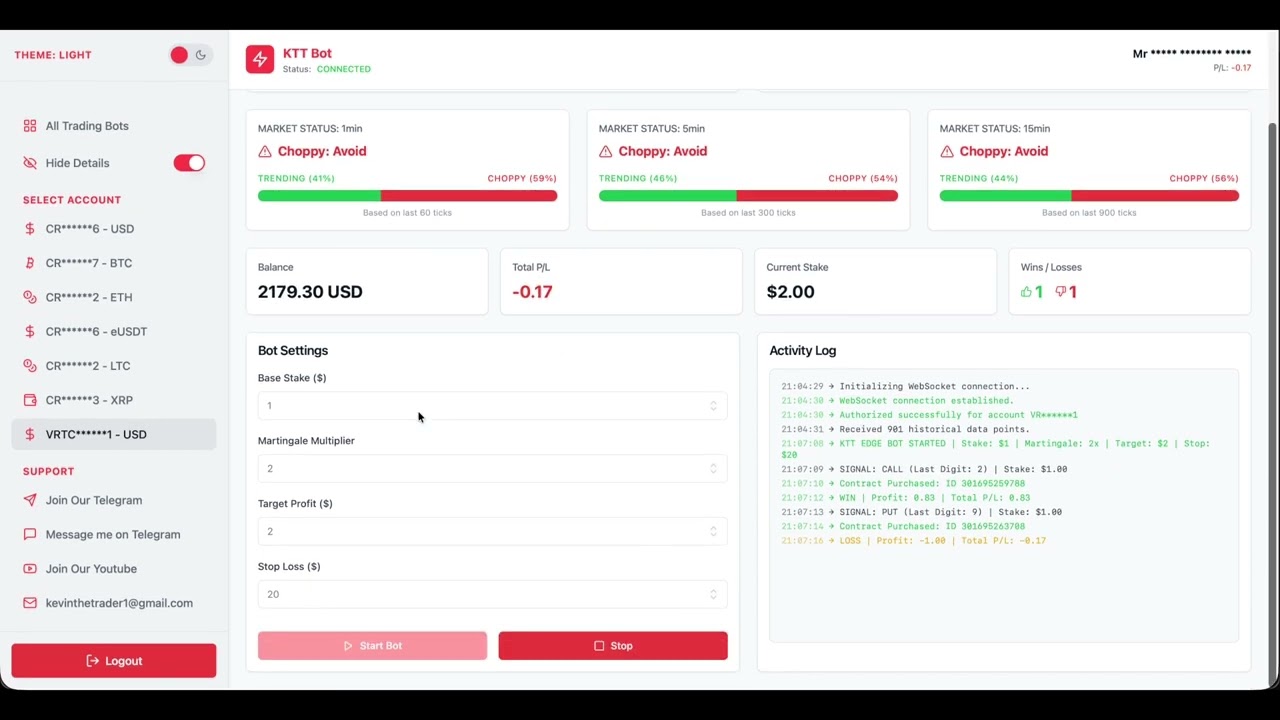1280x720 pixels.
Task: Open Message me on Telegram link
Action: (x=114, y=534)
